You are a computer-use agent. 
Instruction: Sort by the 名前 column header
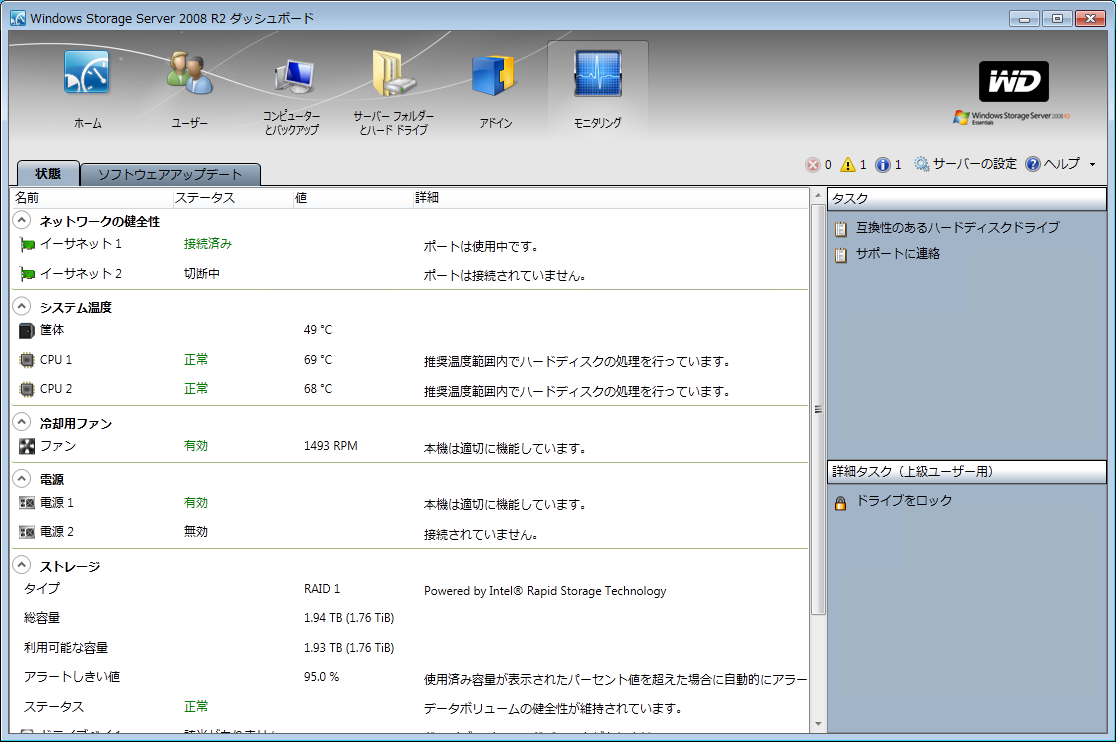coord(93,198)
